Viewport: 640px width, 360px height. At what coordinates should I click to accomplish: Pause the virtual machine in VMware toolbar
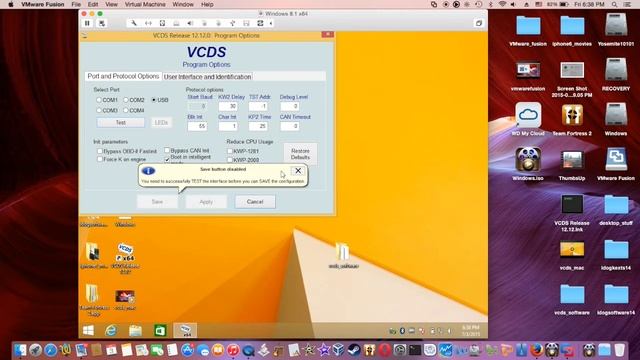point(87,23)
